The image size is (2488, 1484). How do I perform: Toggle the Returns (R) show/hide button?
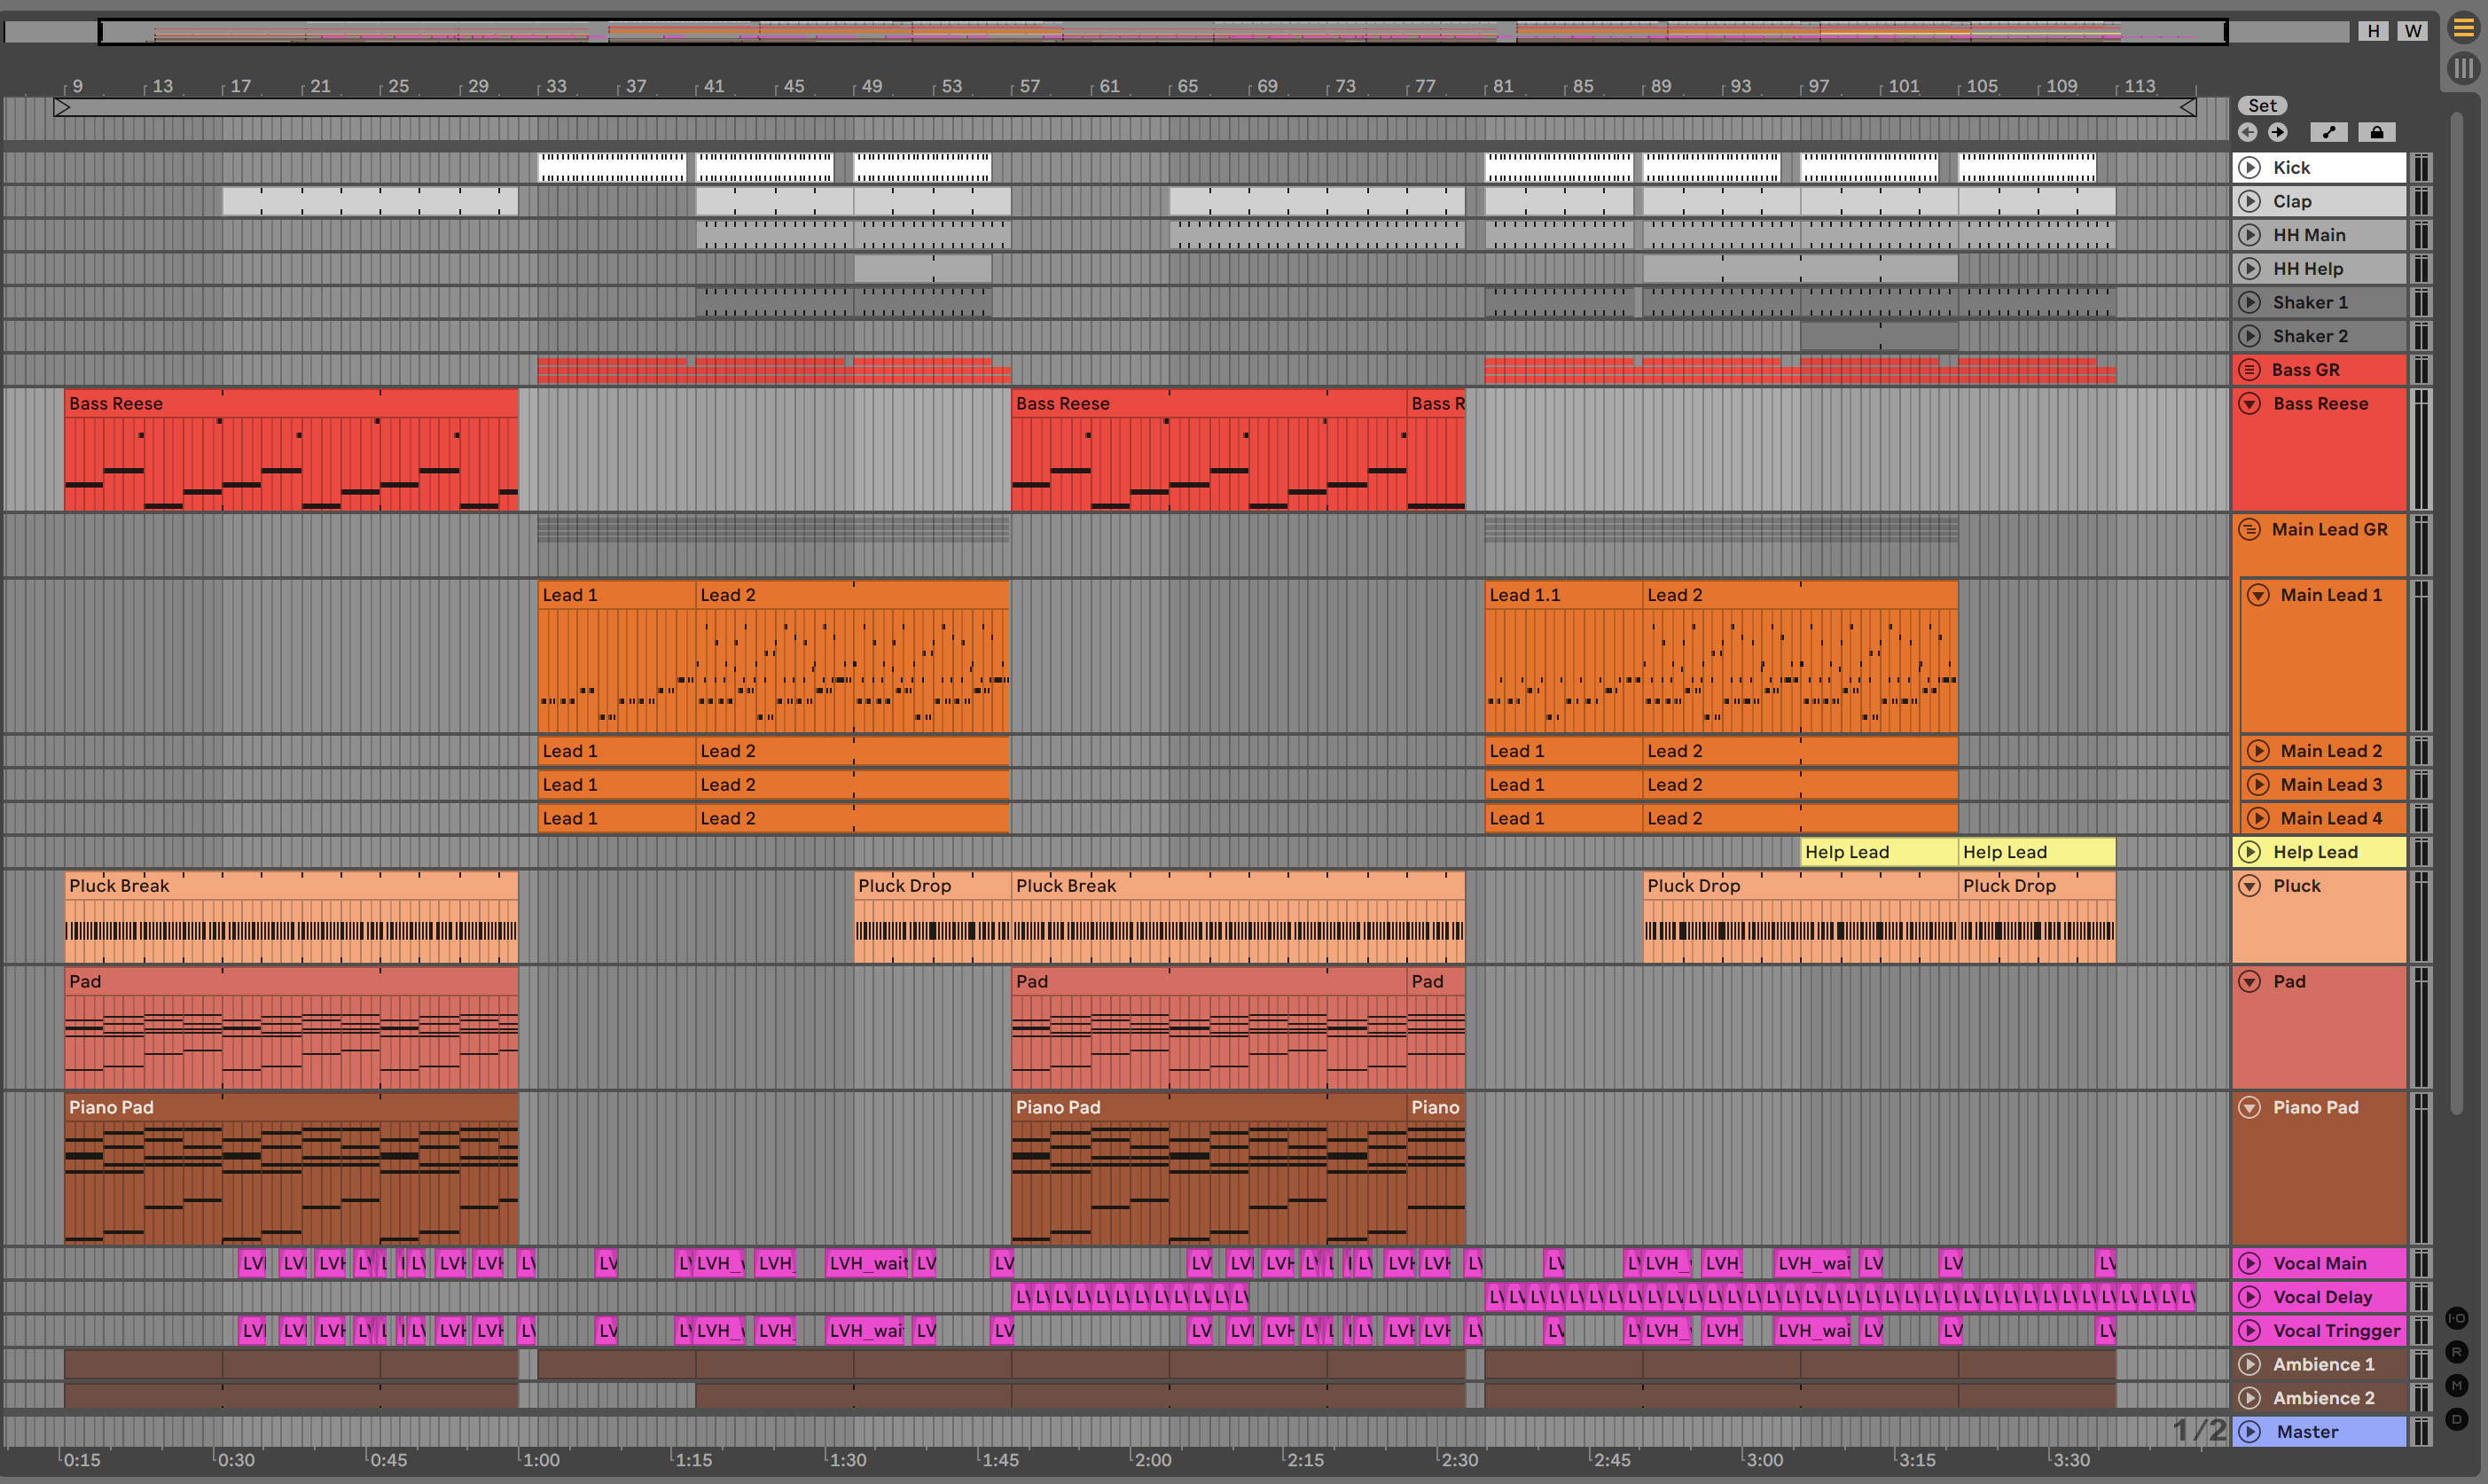pyautogui.click(x=2457, y=1352)
